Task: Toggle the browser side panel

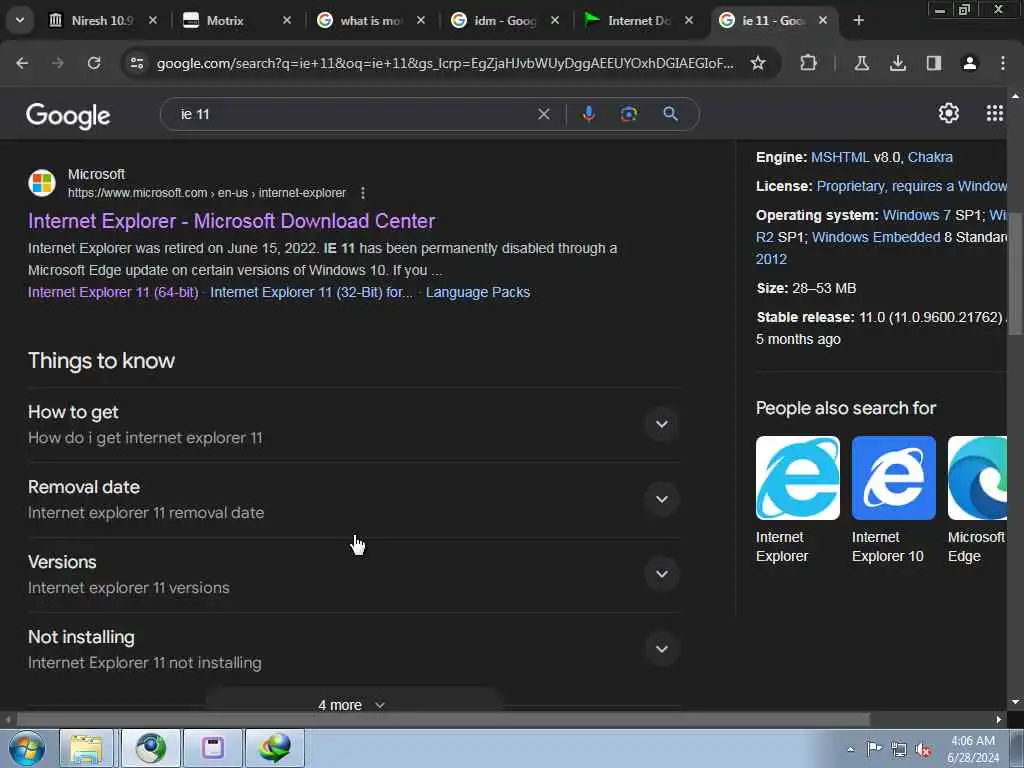Action: (x=934, y=63)
